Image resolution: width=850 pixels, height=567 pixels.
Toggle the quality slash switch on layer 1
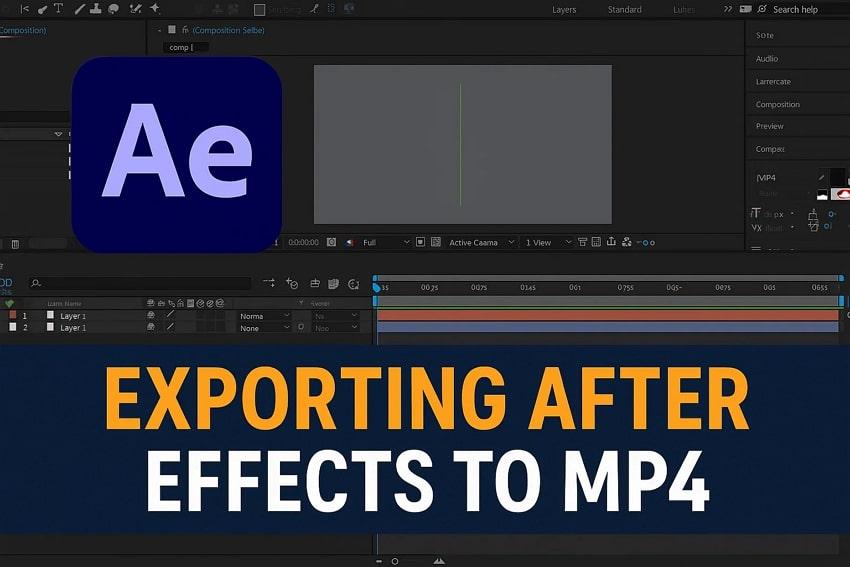170,314
